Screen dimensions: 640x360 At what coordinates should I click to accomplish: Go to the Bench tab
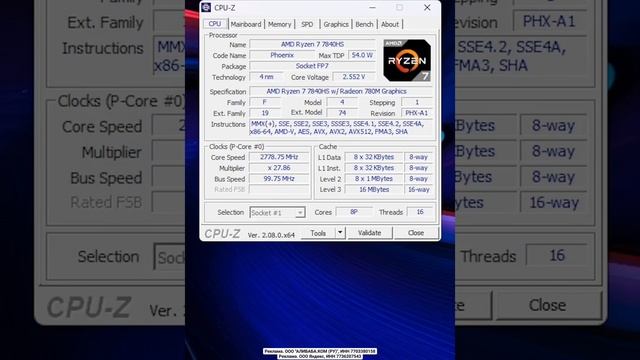(x=364, y=24)
